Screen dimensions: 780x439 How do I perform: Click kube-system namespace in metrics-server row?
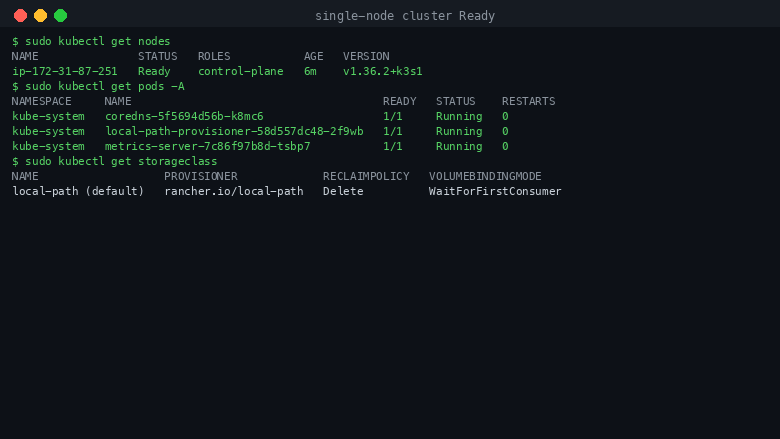[48, 146]
